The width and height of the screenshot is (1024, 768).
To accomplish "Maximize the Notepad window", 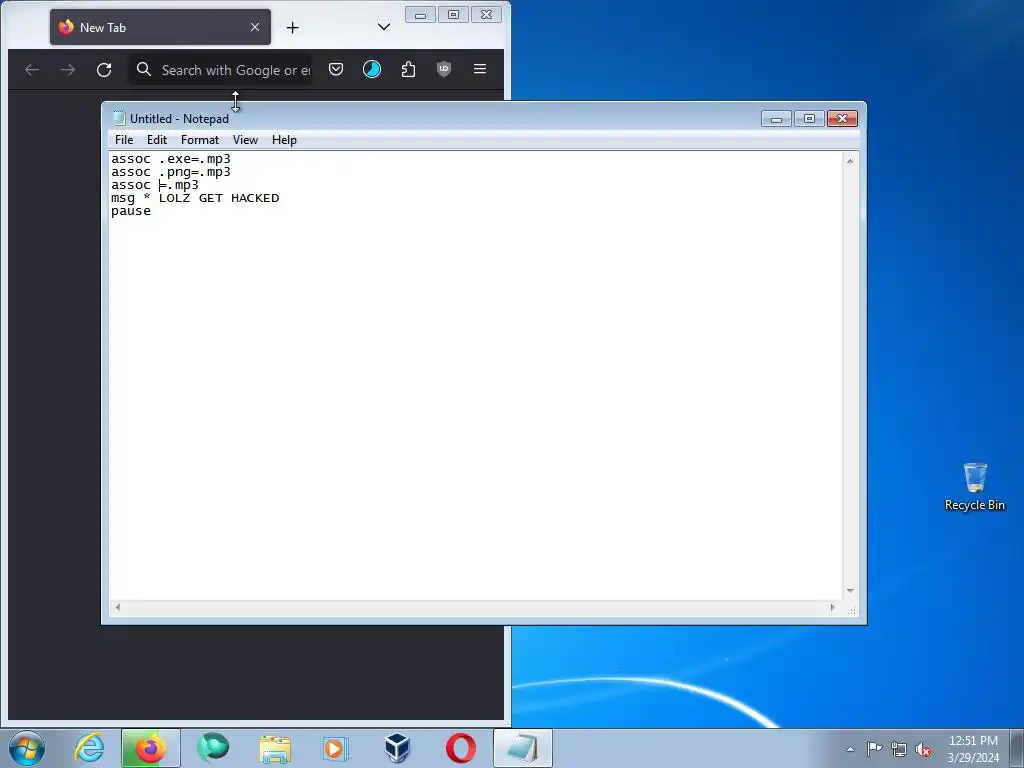I will click(809, 118).
